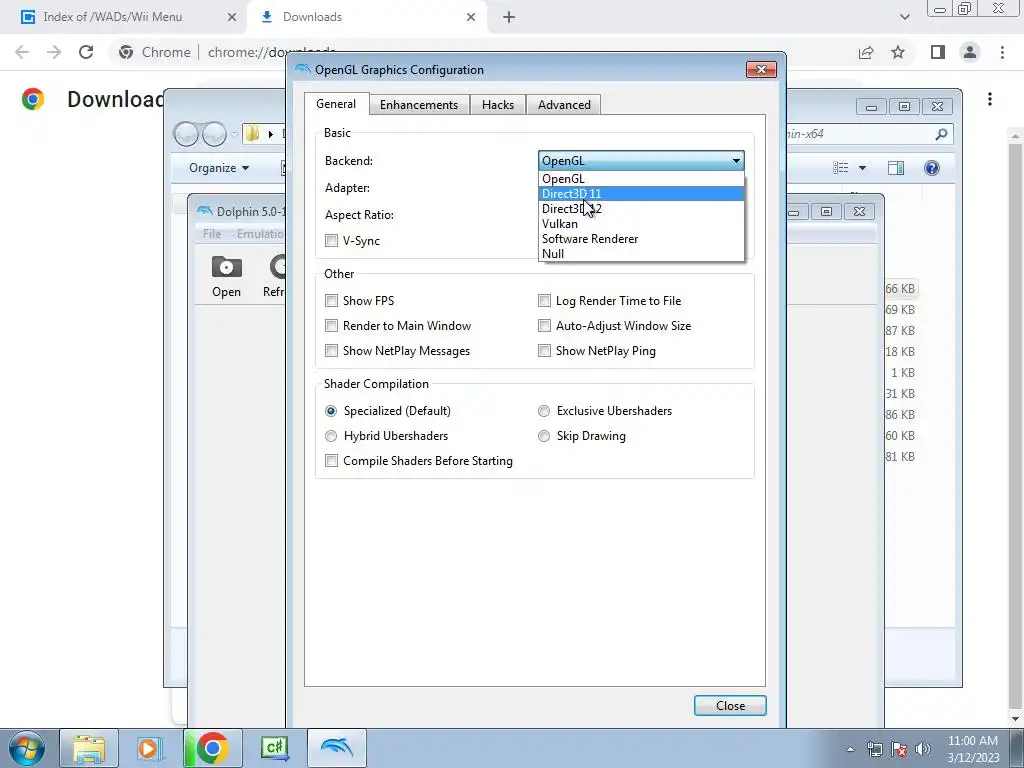Viewport: 1024px width, 768px height.
Task: Click the Dolphin taskbar icon
Action: click(x=336, y=748)
